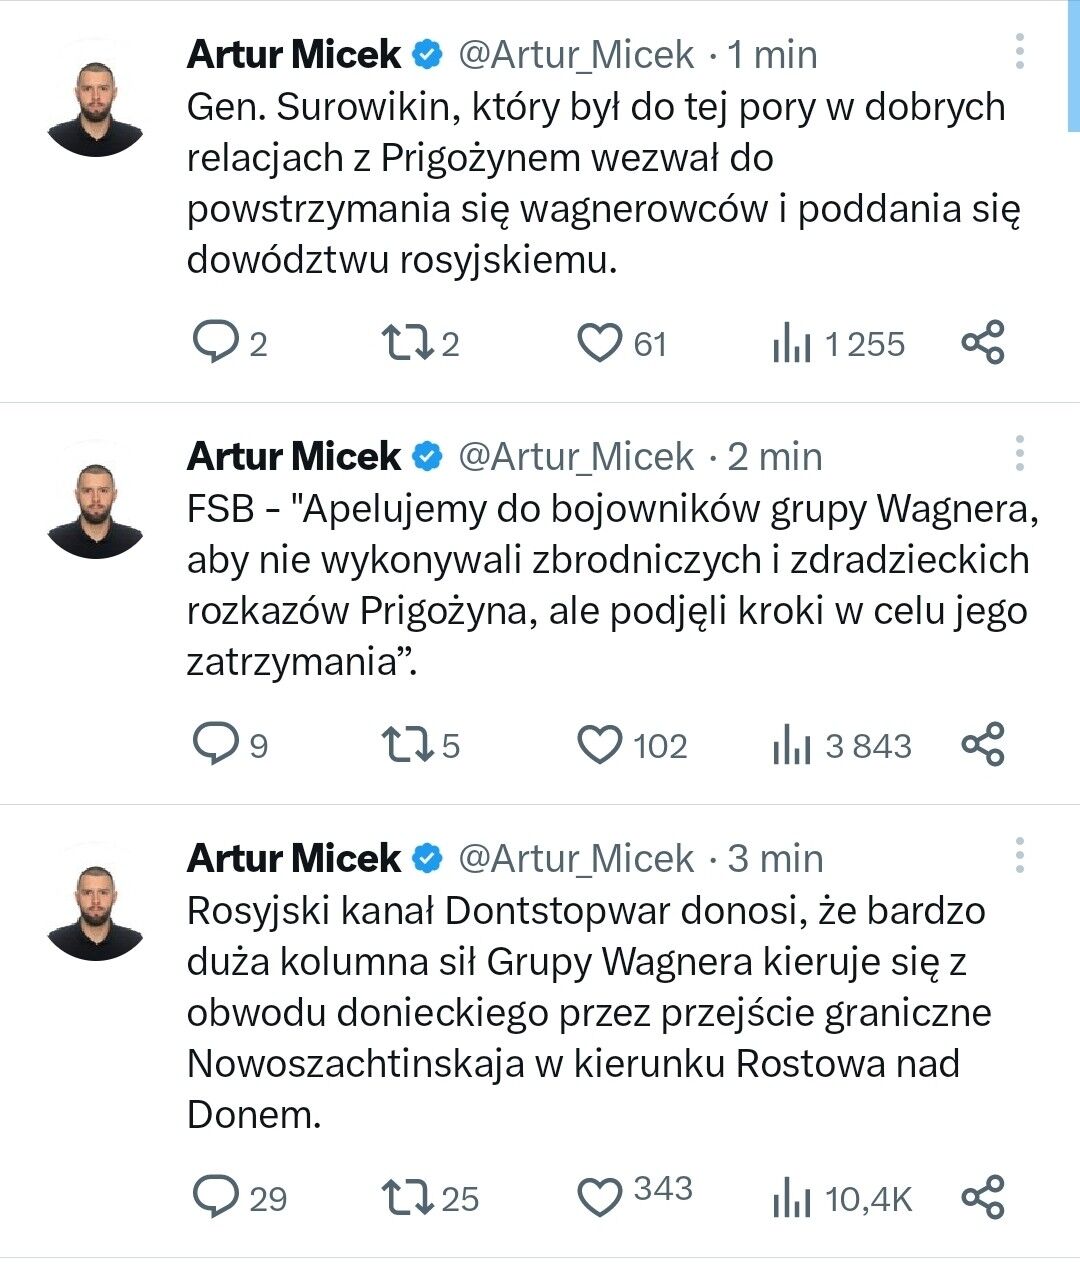Like the FSB tweet with 102 likes
This screenshot has height=1287, width=1080.
[600, 745]
